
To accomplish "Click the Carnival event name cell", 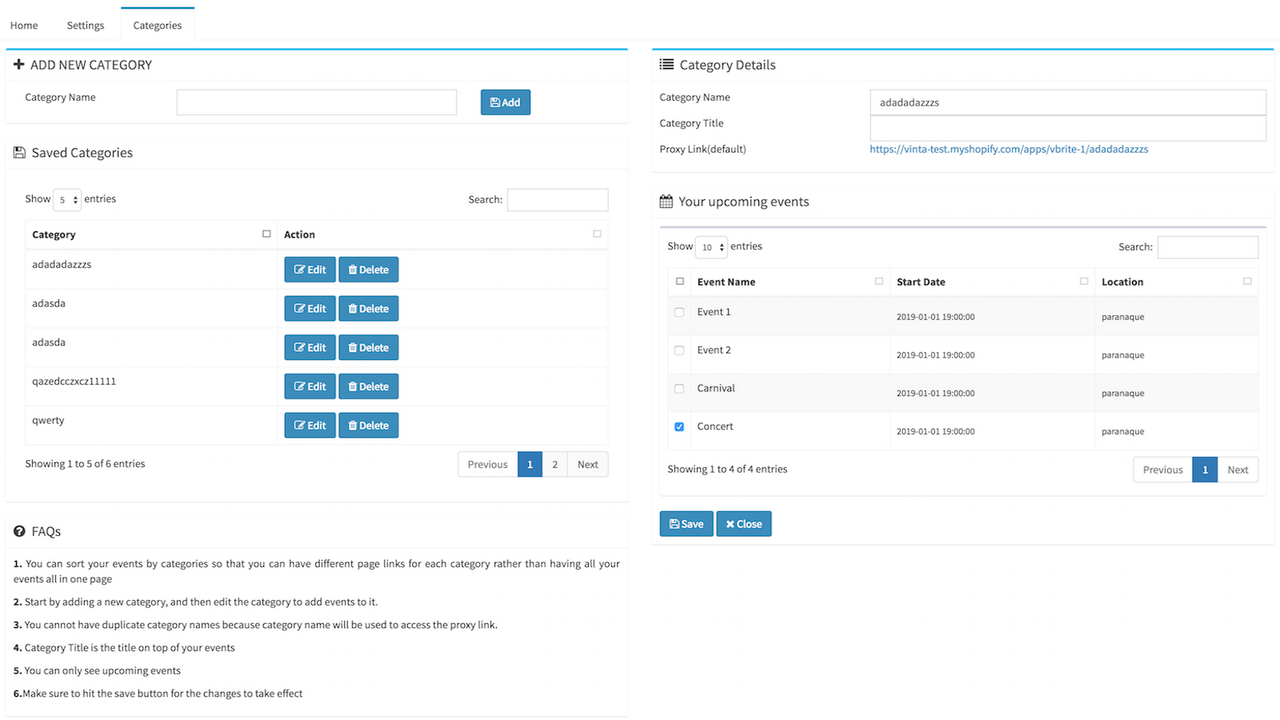I will (790, 393).
